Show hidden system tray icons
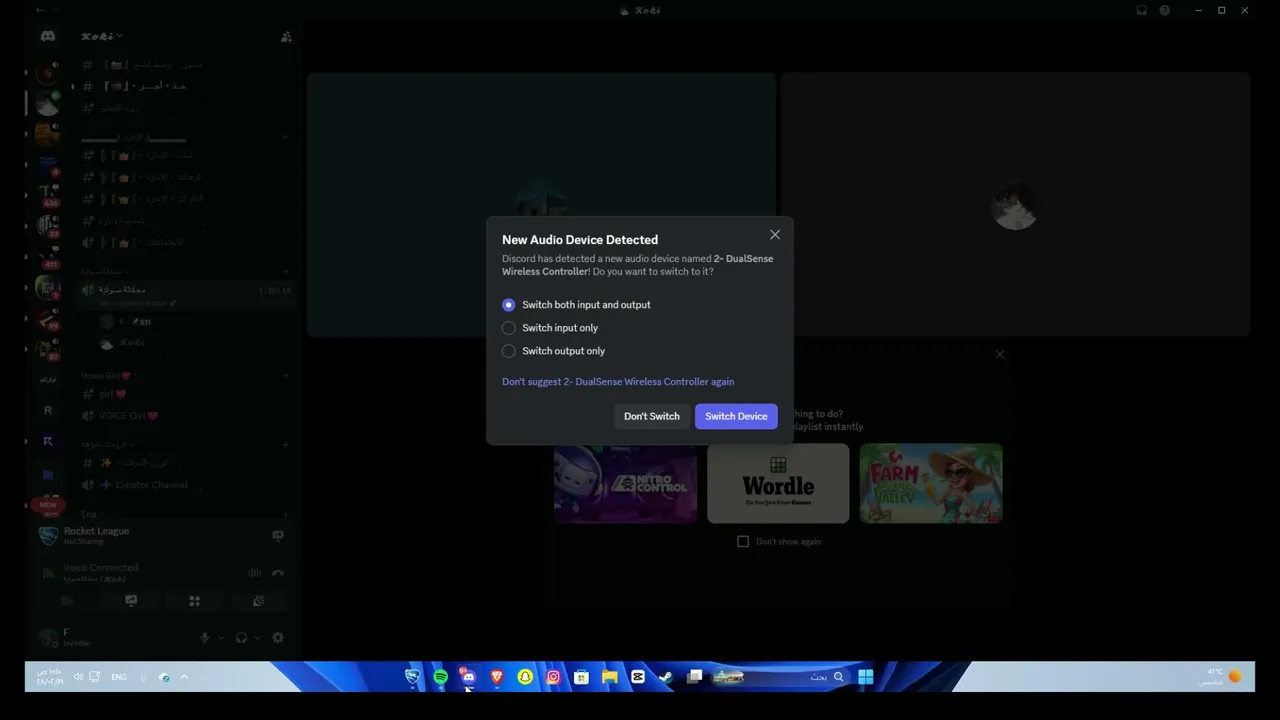Image resolution: width=1280 pixels, height=720 pixels. tap(184, 677)
